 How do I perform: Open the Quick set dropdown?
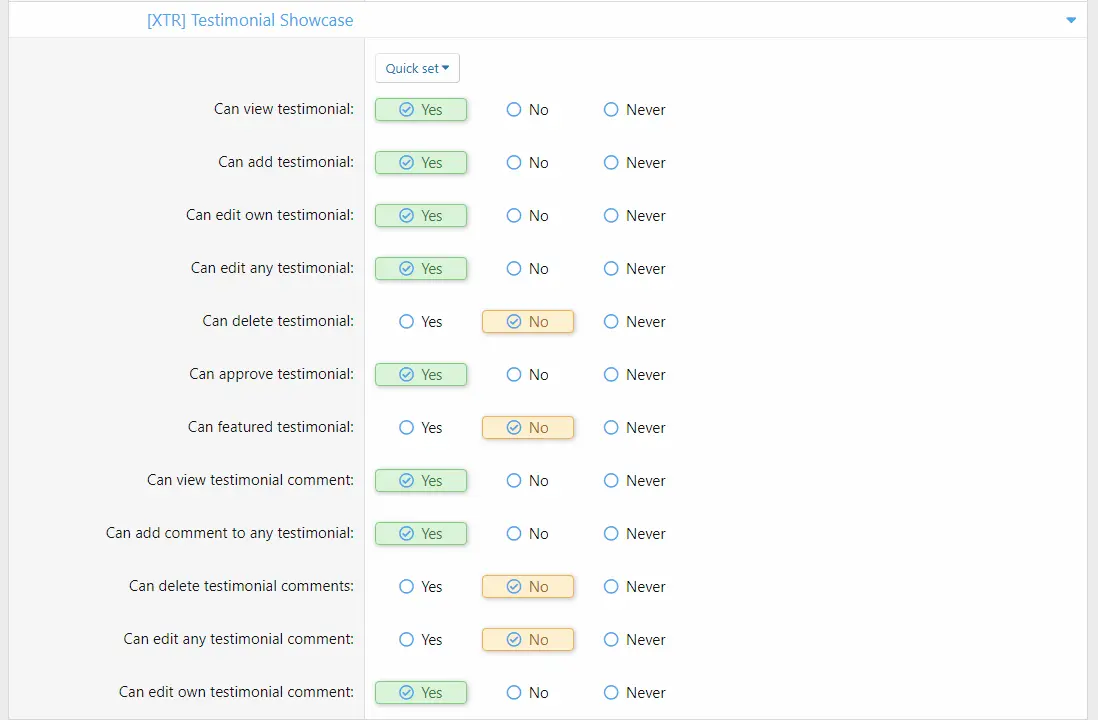point(417,68)
